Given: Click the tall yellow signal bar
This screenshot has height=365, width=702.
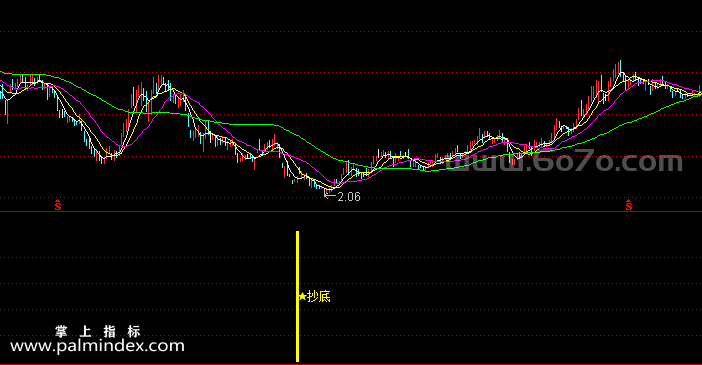Looking at the screenshot, I should (x=297, y=296).
